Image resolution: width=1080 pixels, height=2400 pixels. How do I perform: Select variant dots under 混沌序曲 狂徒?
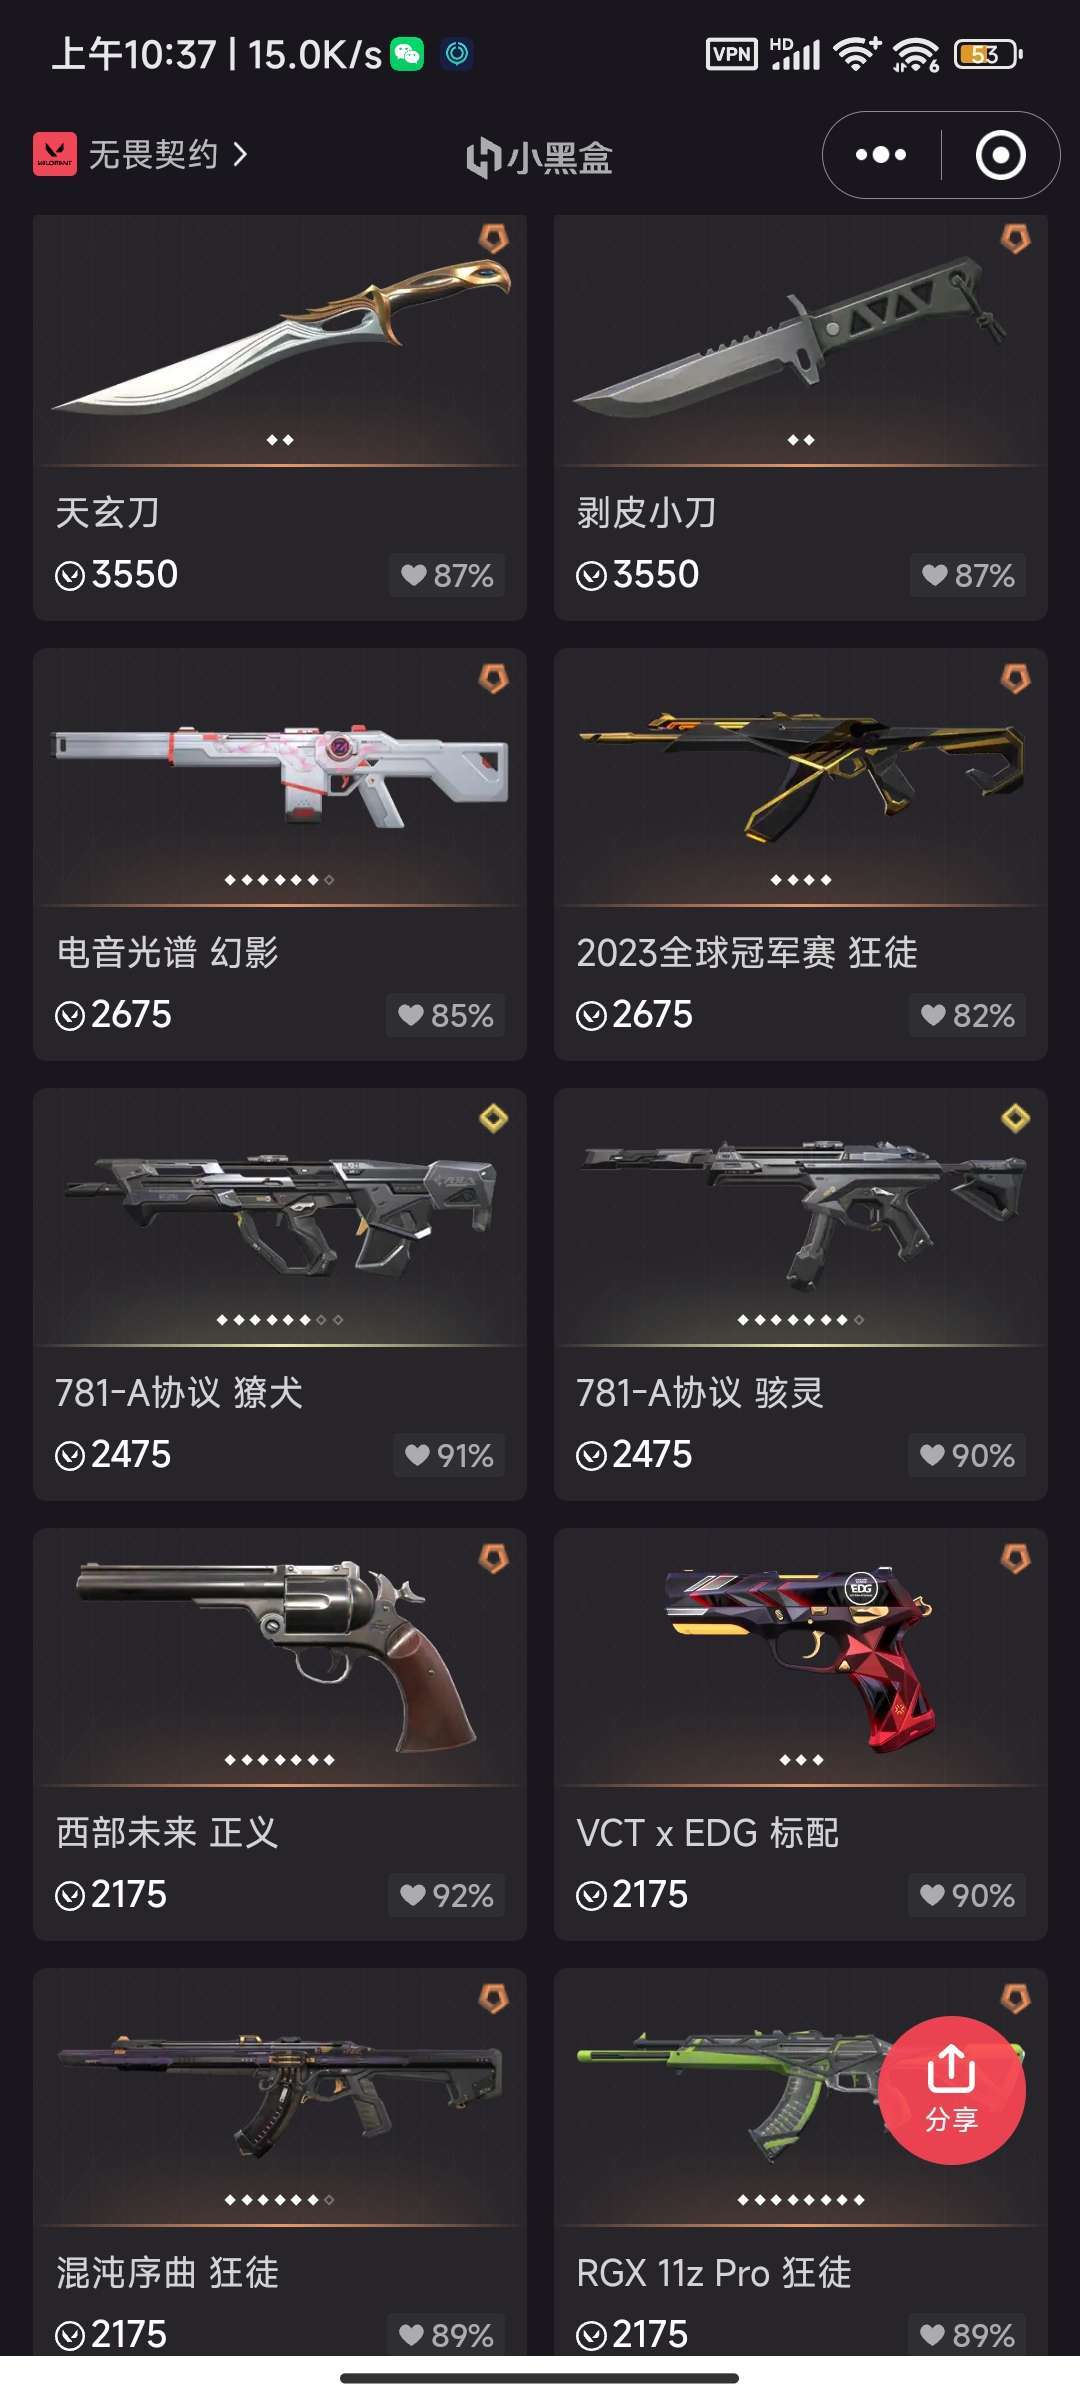280,2199
